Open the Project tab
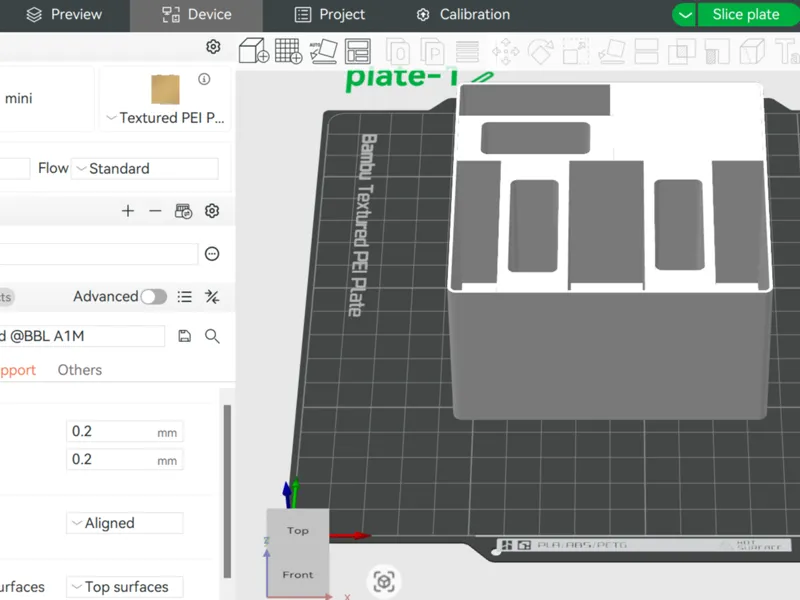800x600 pixels. point(330,15)
